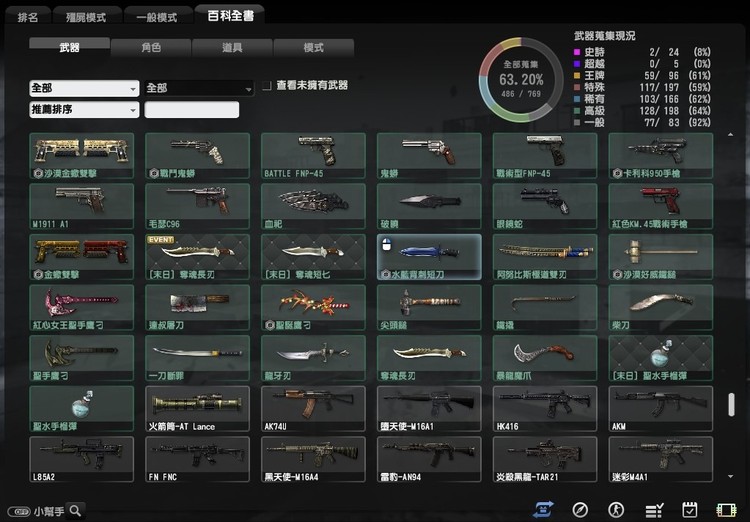Viewport: 750px width, 522px height.
Task: Select the 阿努比斯權道雙刃 card
Action: tap(545, 257)
